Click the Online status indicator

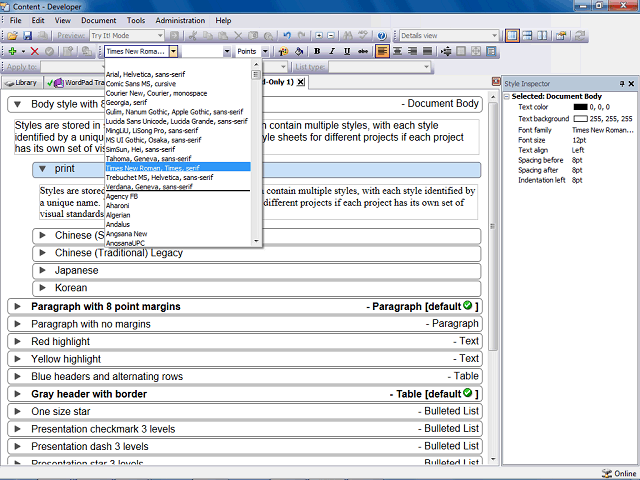coord(619,473)
